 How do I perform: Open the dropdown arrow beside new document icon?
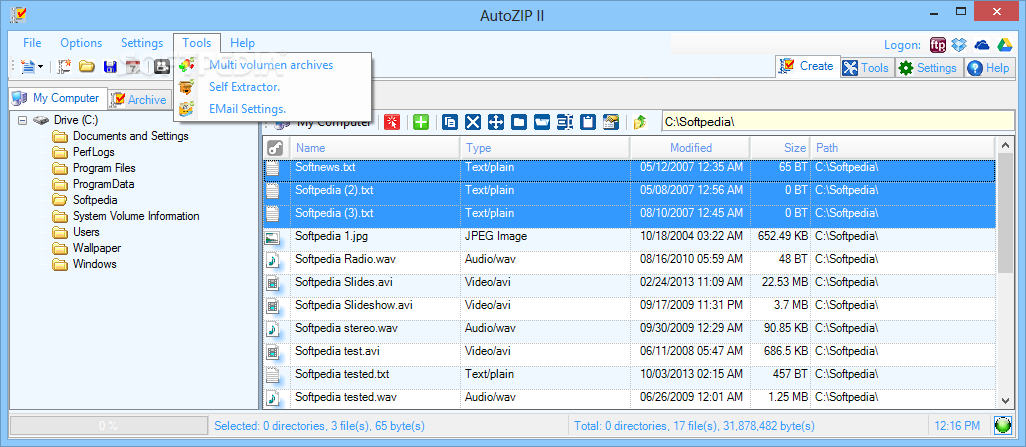pyautogui.click(x=41, y=67)
